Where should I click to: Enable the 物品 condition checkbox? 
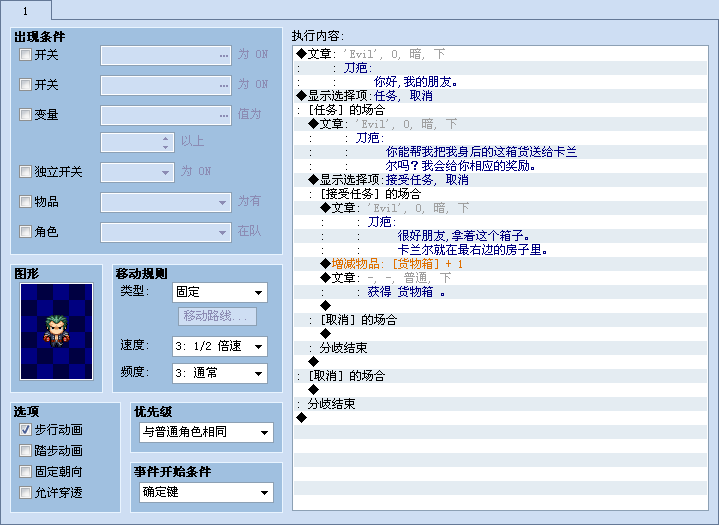click(x=25, y=201)
